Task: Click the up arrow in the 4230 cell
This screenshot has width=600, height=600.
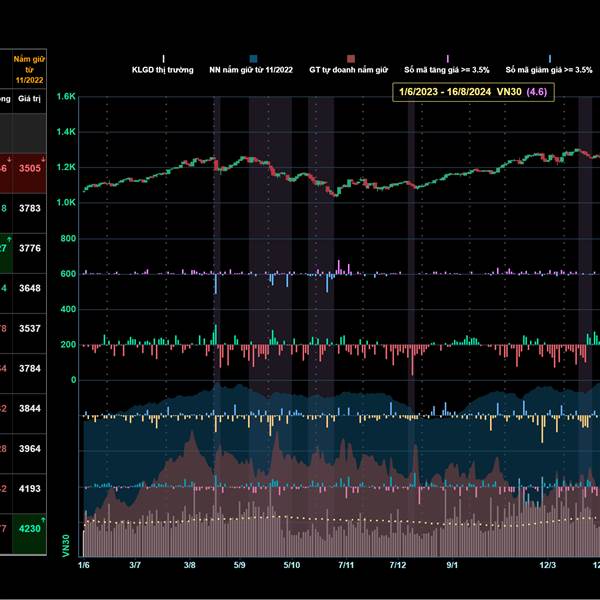Action: click(x=43, y=520)
